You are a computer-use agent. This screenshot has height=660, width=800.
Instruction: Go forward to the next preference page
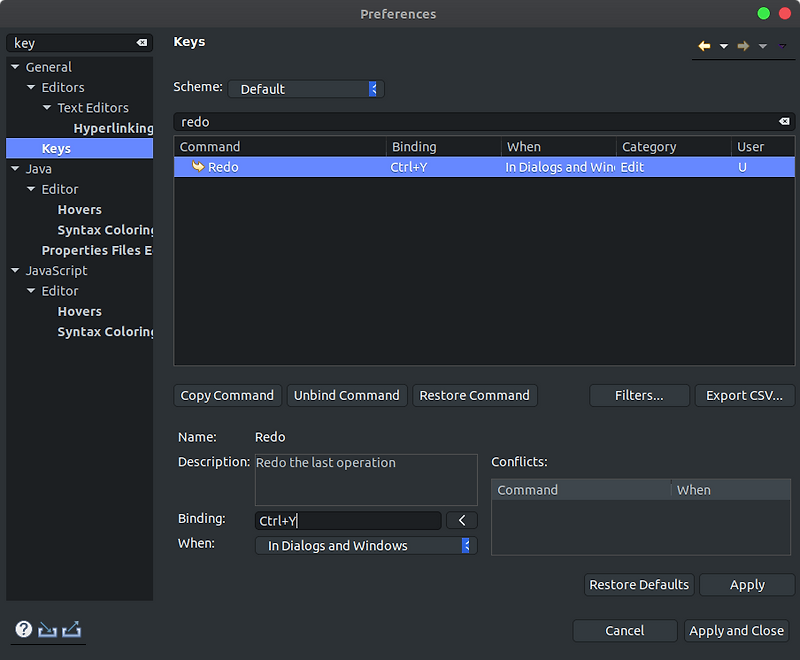point(746,45)
